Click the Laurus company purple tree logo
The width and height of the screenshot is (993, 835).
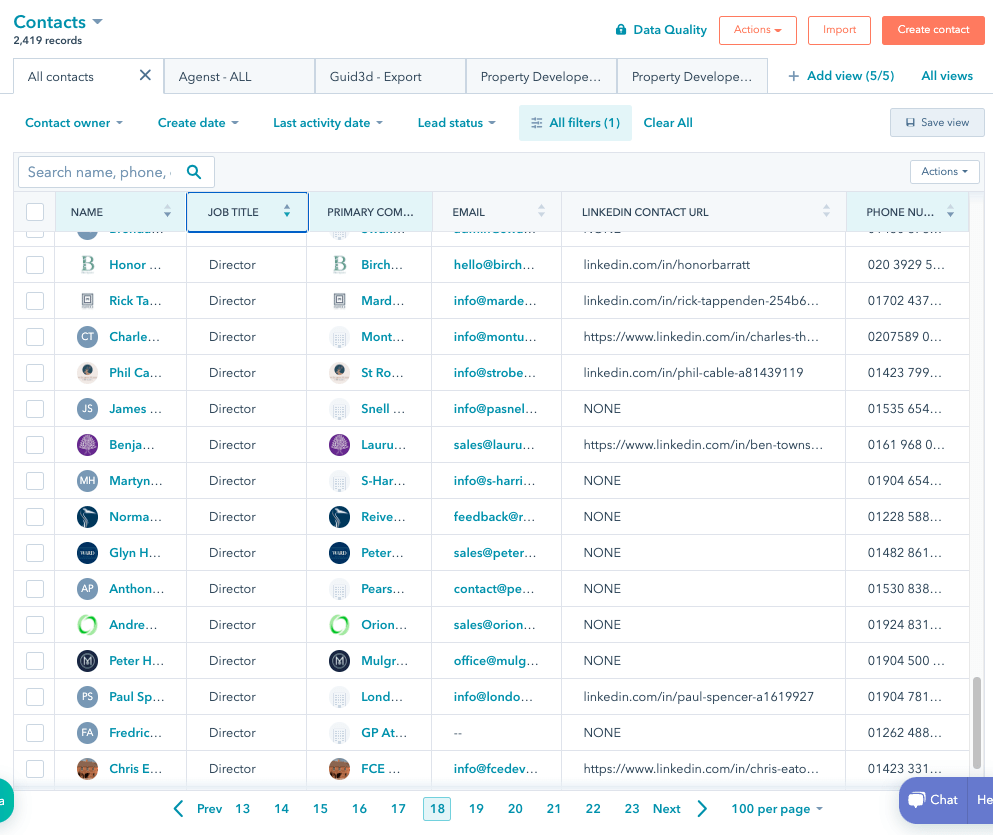(339, 445)
